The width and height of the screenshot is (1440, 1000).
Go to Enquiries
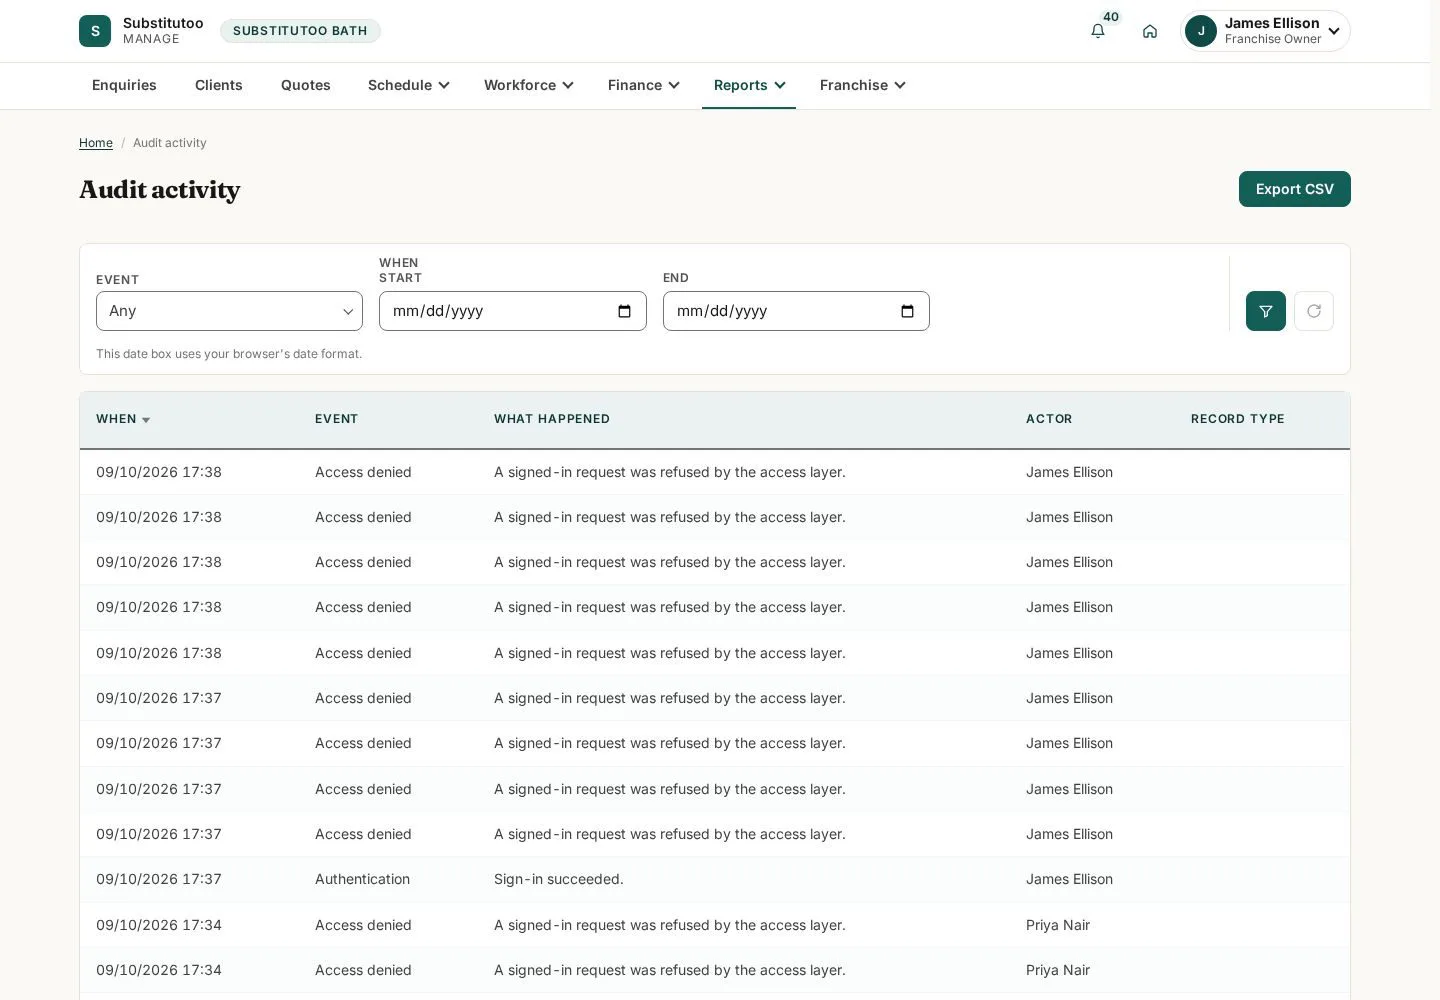click(124, 85)
